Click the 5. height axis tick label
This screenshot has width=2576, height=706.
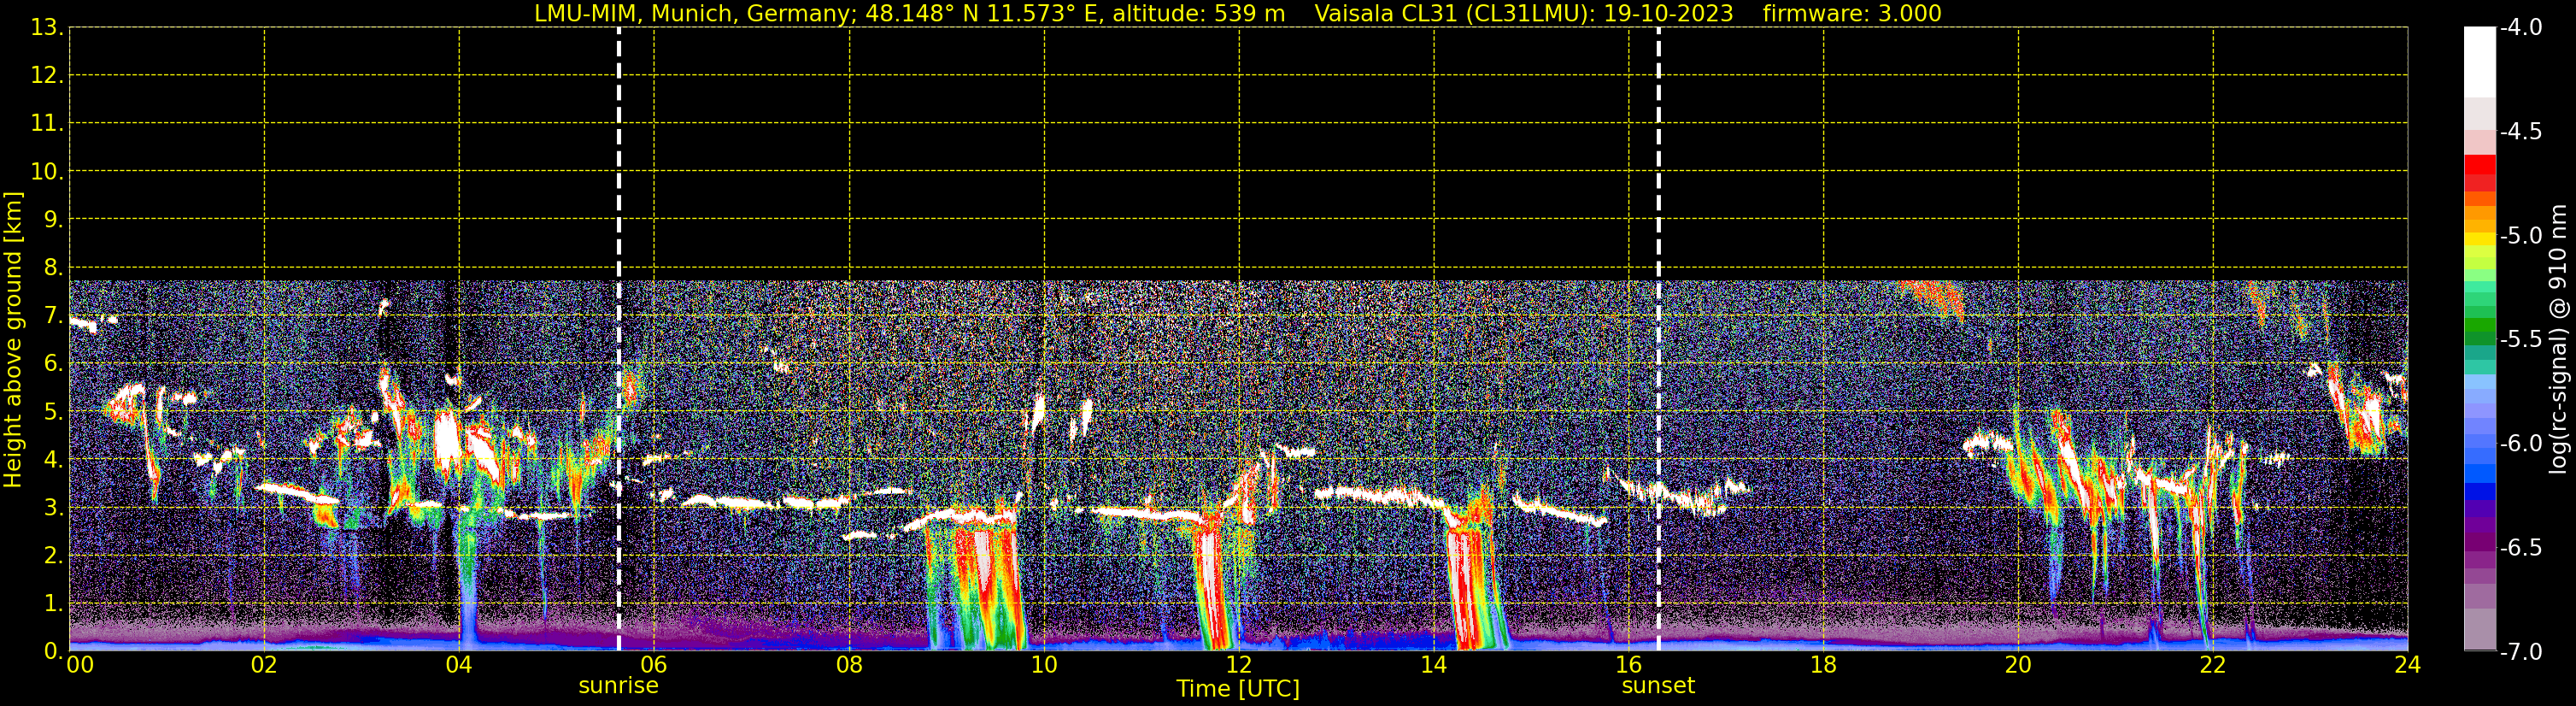53,412
